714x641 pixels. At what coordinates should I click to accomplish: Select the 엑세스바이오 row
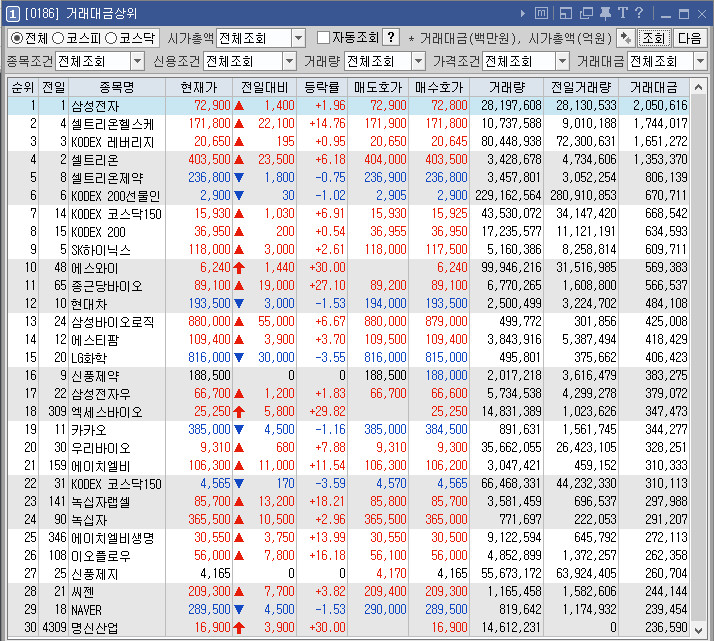coord(348,412)
